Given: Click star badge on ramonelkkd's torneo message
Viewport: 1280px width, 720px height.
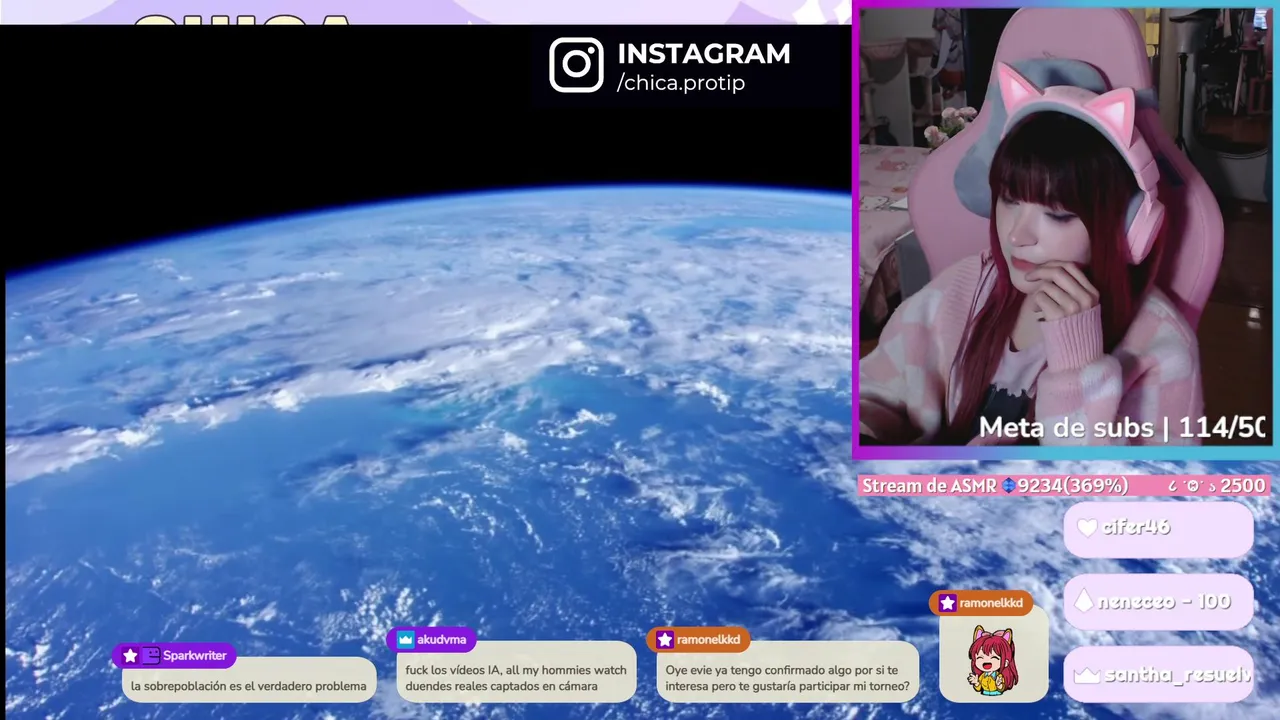Looking at the screenshot, I should (x=664, y=640).
